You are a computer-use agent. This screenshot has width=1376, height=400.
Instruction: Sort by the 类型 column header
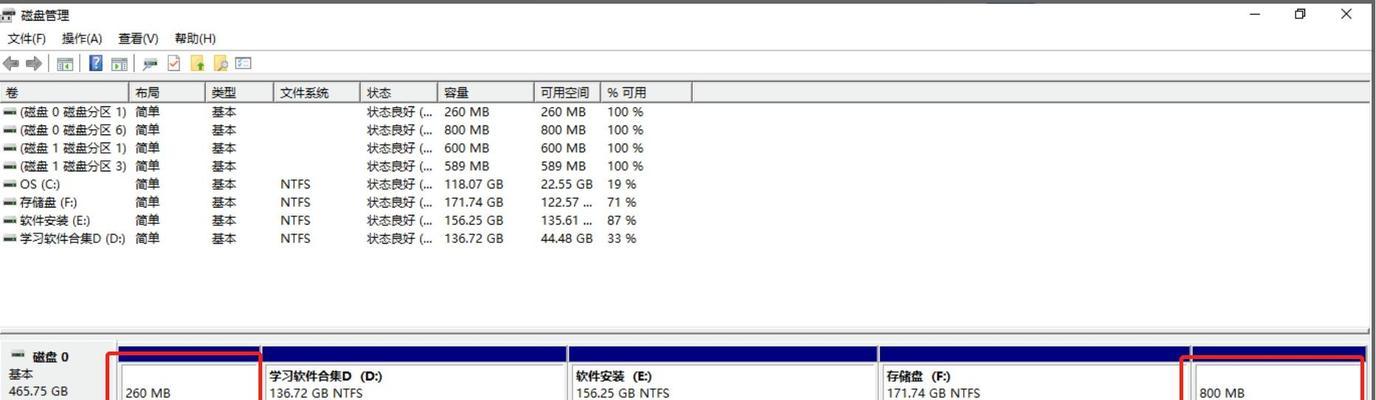(x=240, y=92)
